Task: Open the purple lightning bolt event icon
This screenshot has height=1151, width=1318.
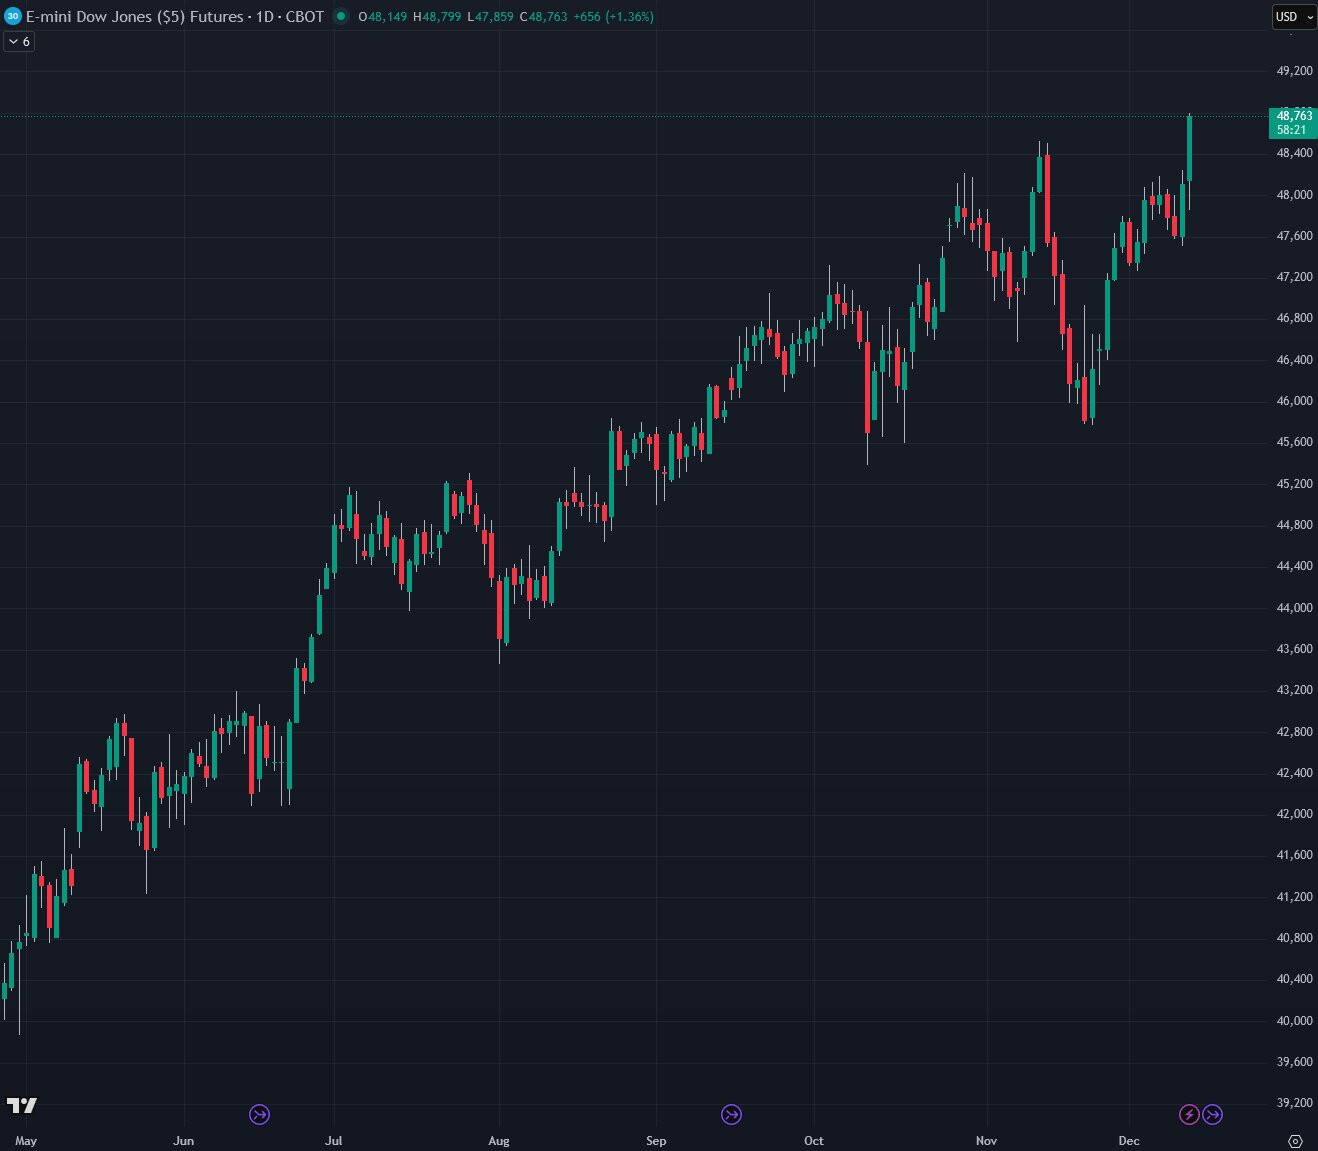Action: tap(1189, 1114)
